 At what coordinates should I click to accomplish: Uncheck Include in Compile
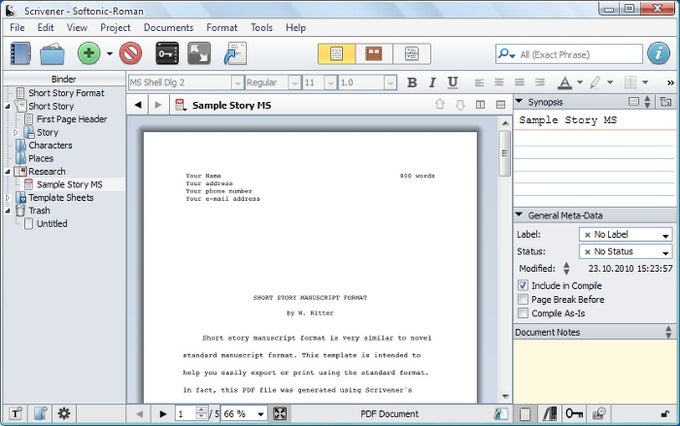click(523, 285)
